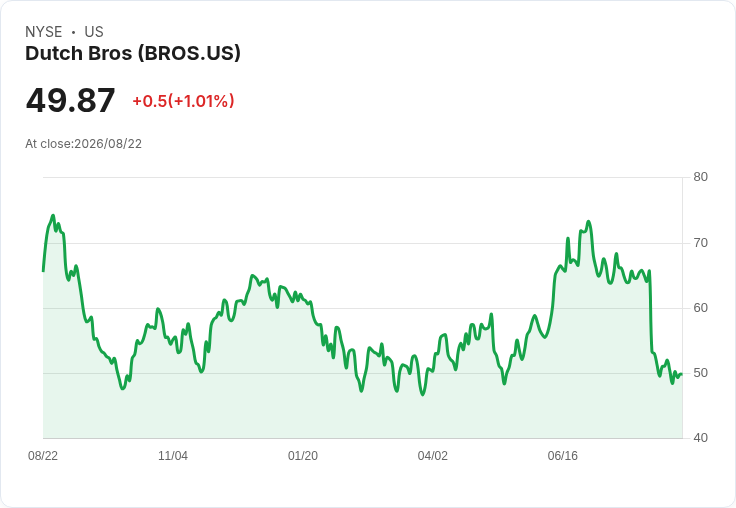Click the chart's highest peak near 08/22
Viewport: 736px width, 508px height.
tap(53, 216)
